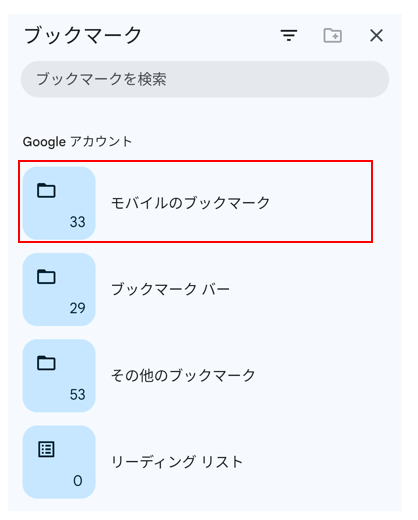
Task: Click the folder glyph of その他のブックマーク
Action: [x=46, y=363]
